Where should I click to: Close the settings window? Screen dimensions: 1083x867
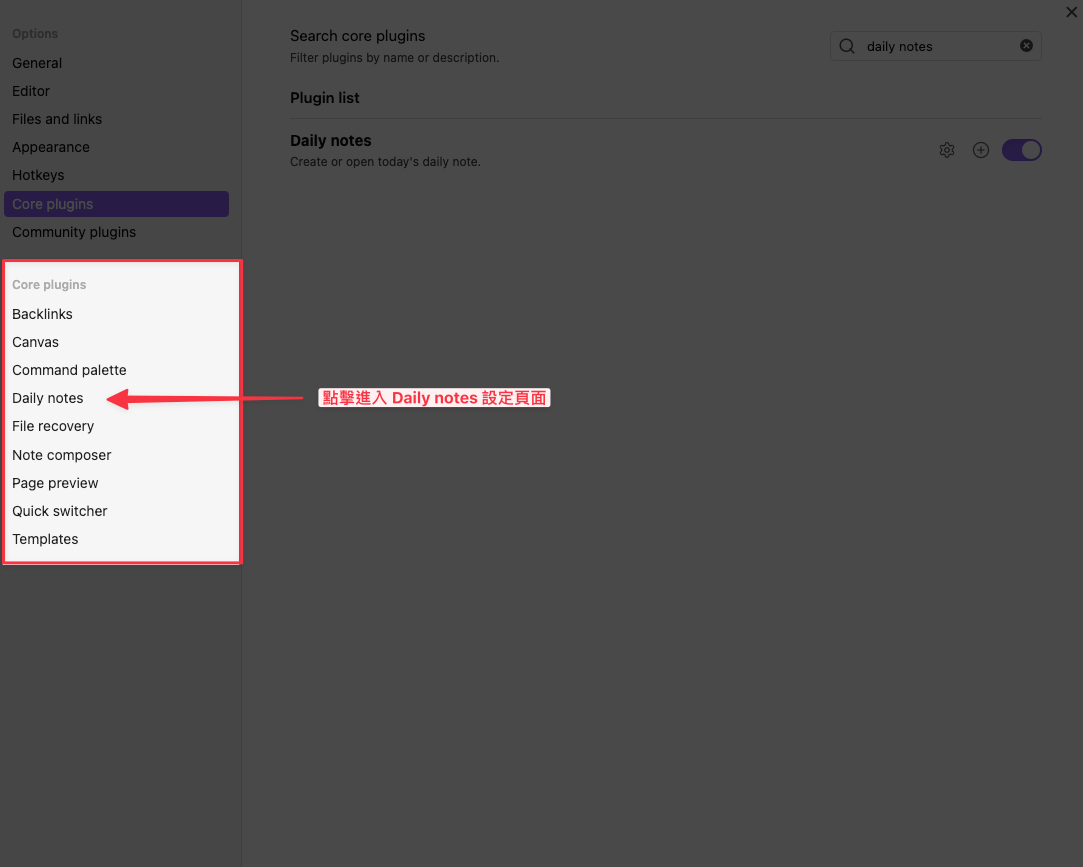point(1071,12)
